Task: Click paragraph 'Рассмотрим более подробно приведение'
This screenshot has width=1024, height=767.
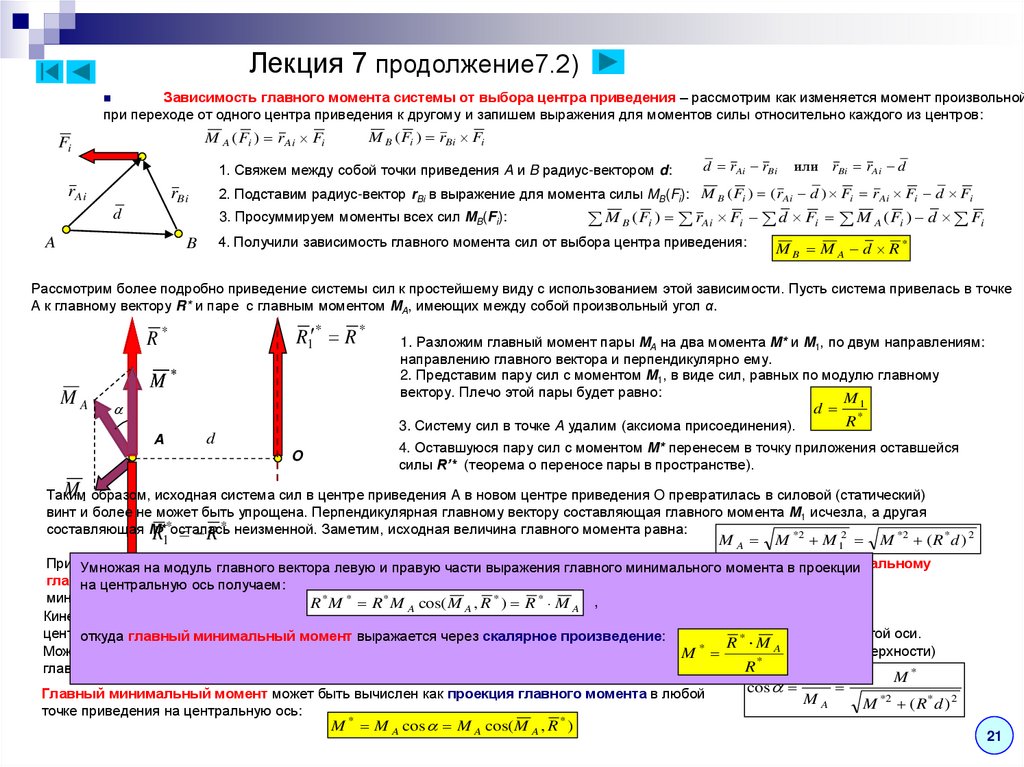Action: (521, 297)
